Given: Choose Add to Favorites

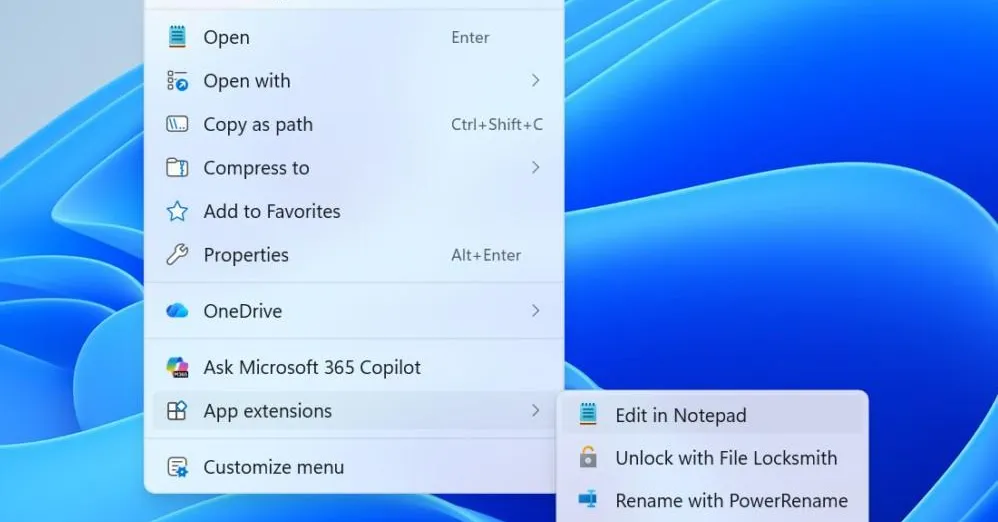Looking at the screenshot, I should [x=354, y=211].
